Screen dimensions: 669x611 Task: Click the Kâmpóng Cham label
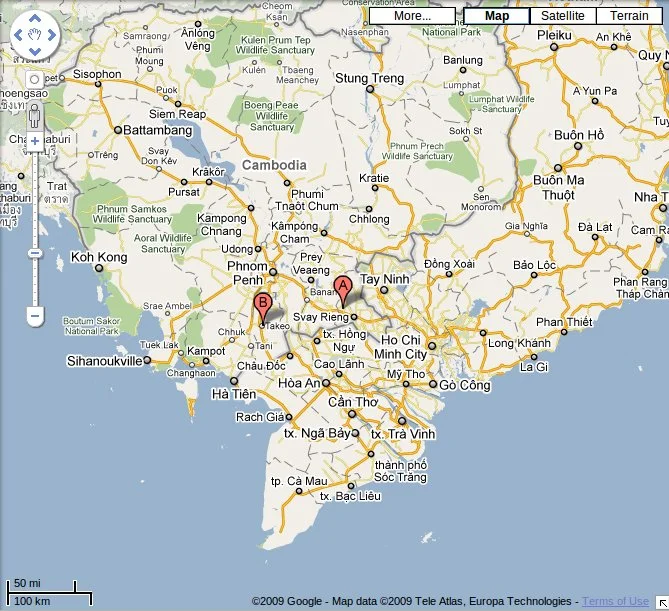294,233
